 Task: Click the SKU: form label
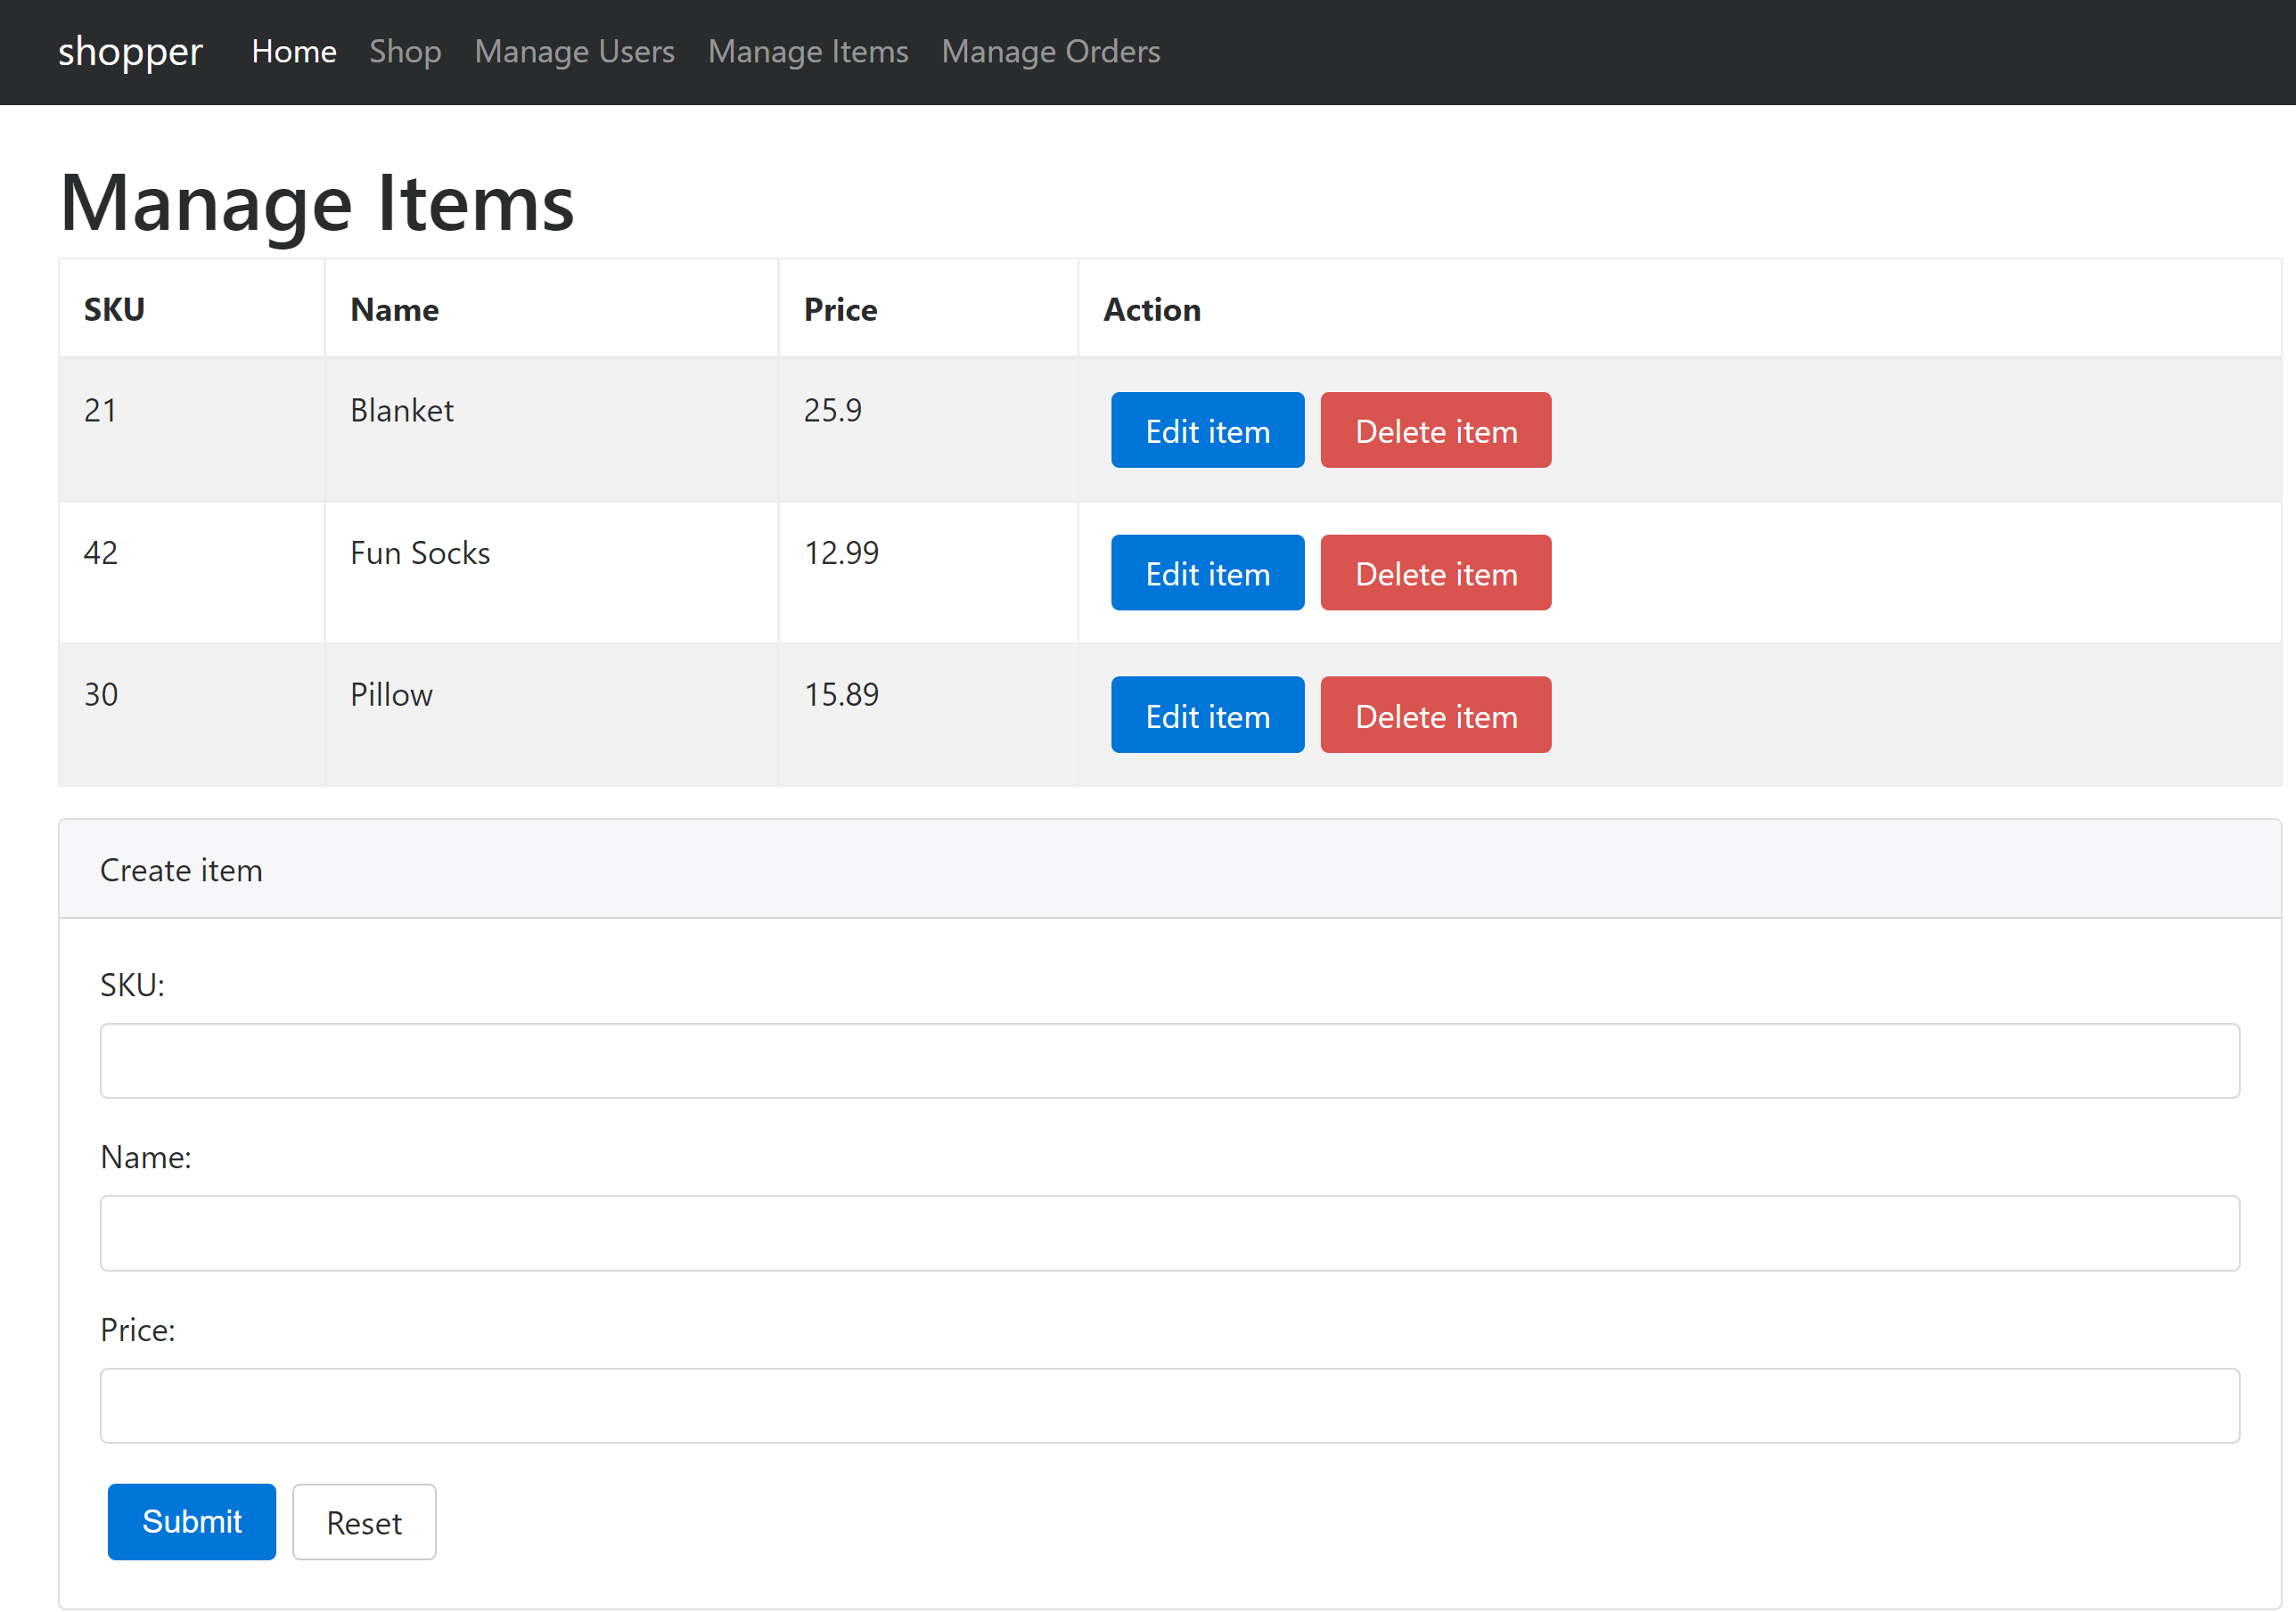[x=132, y=985]
